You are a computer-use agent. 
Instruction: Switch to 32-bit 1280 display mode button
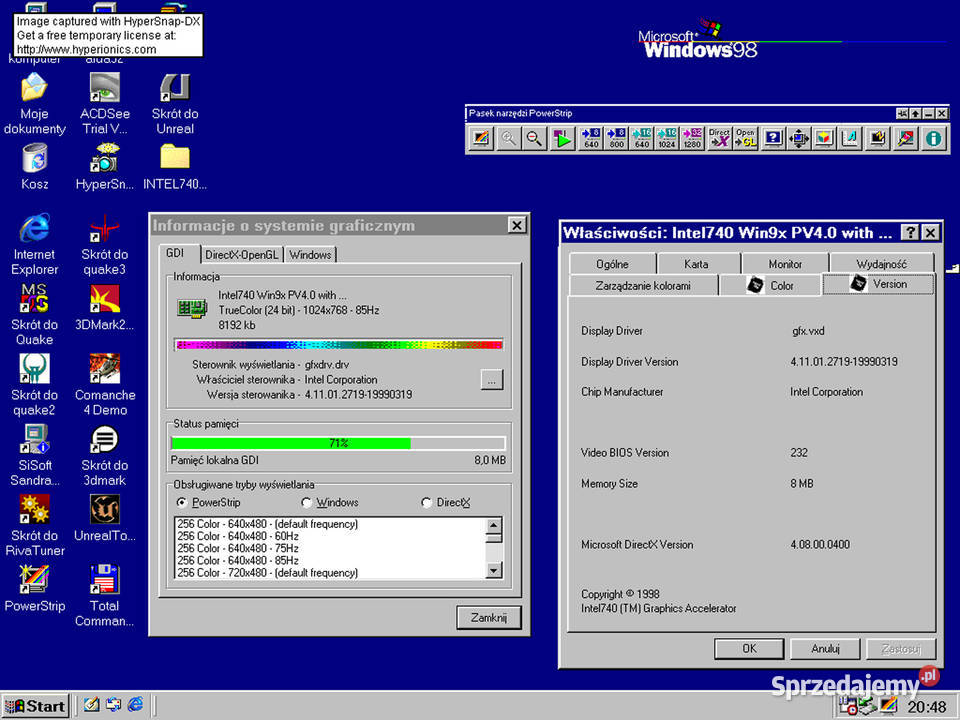[x=692, y=138]
